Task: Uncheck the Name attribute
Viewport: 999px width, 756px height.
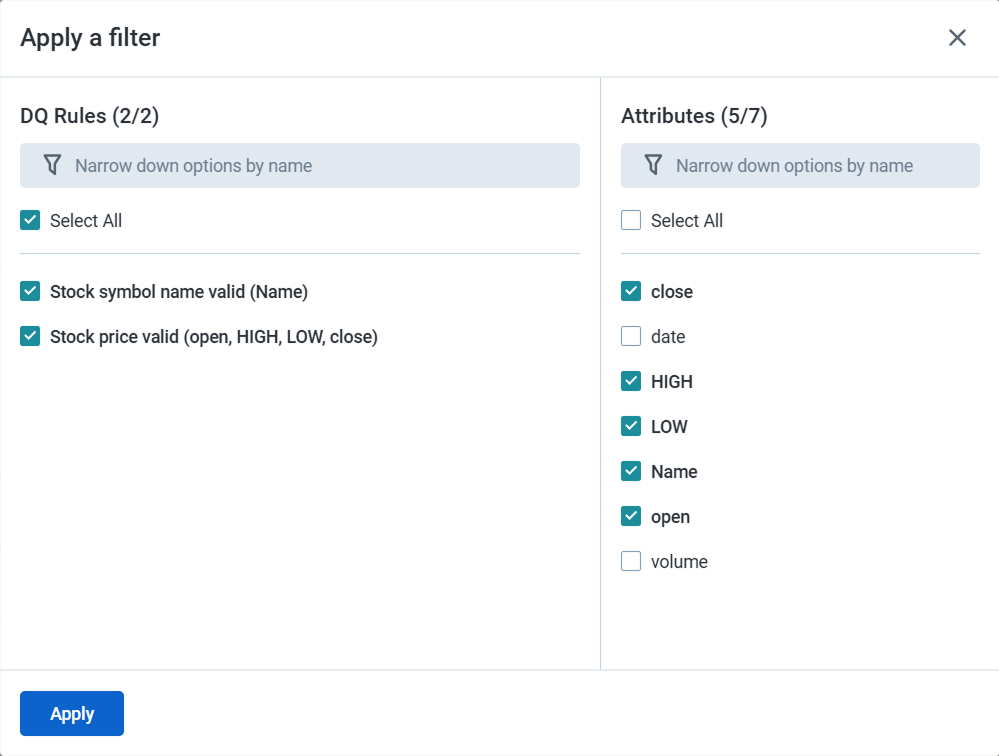Action: tap(630, 471)
